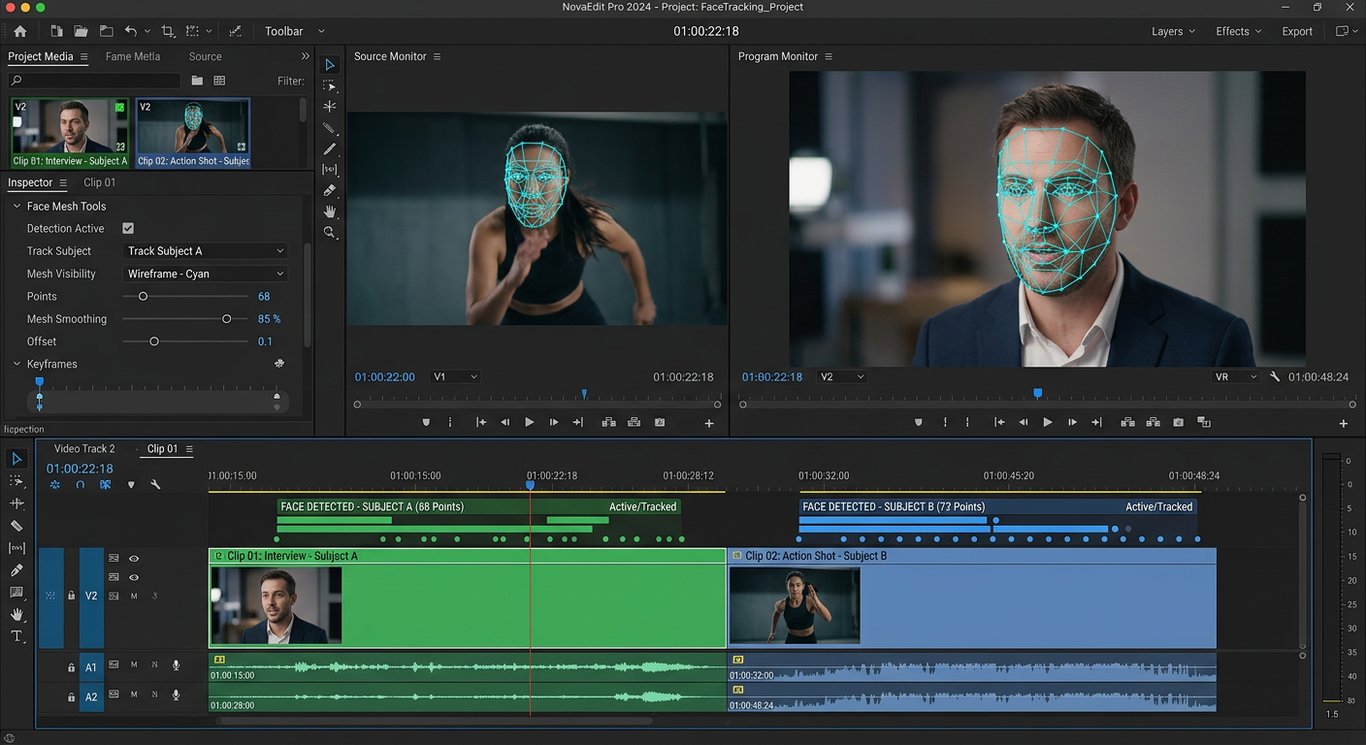
Task: Select the Type tool in timeline sidebar
Action: point(17,636)
